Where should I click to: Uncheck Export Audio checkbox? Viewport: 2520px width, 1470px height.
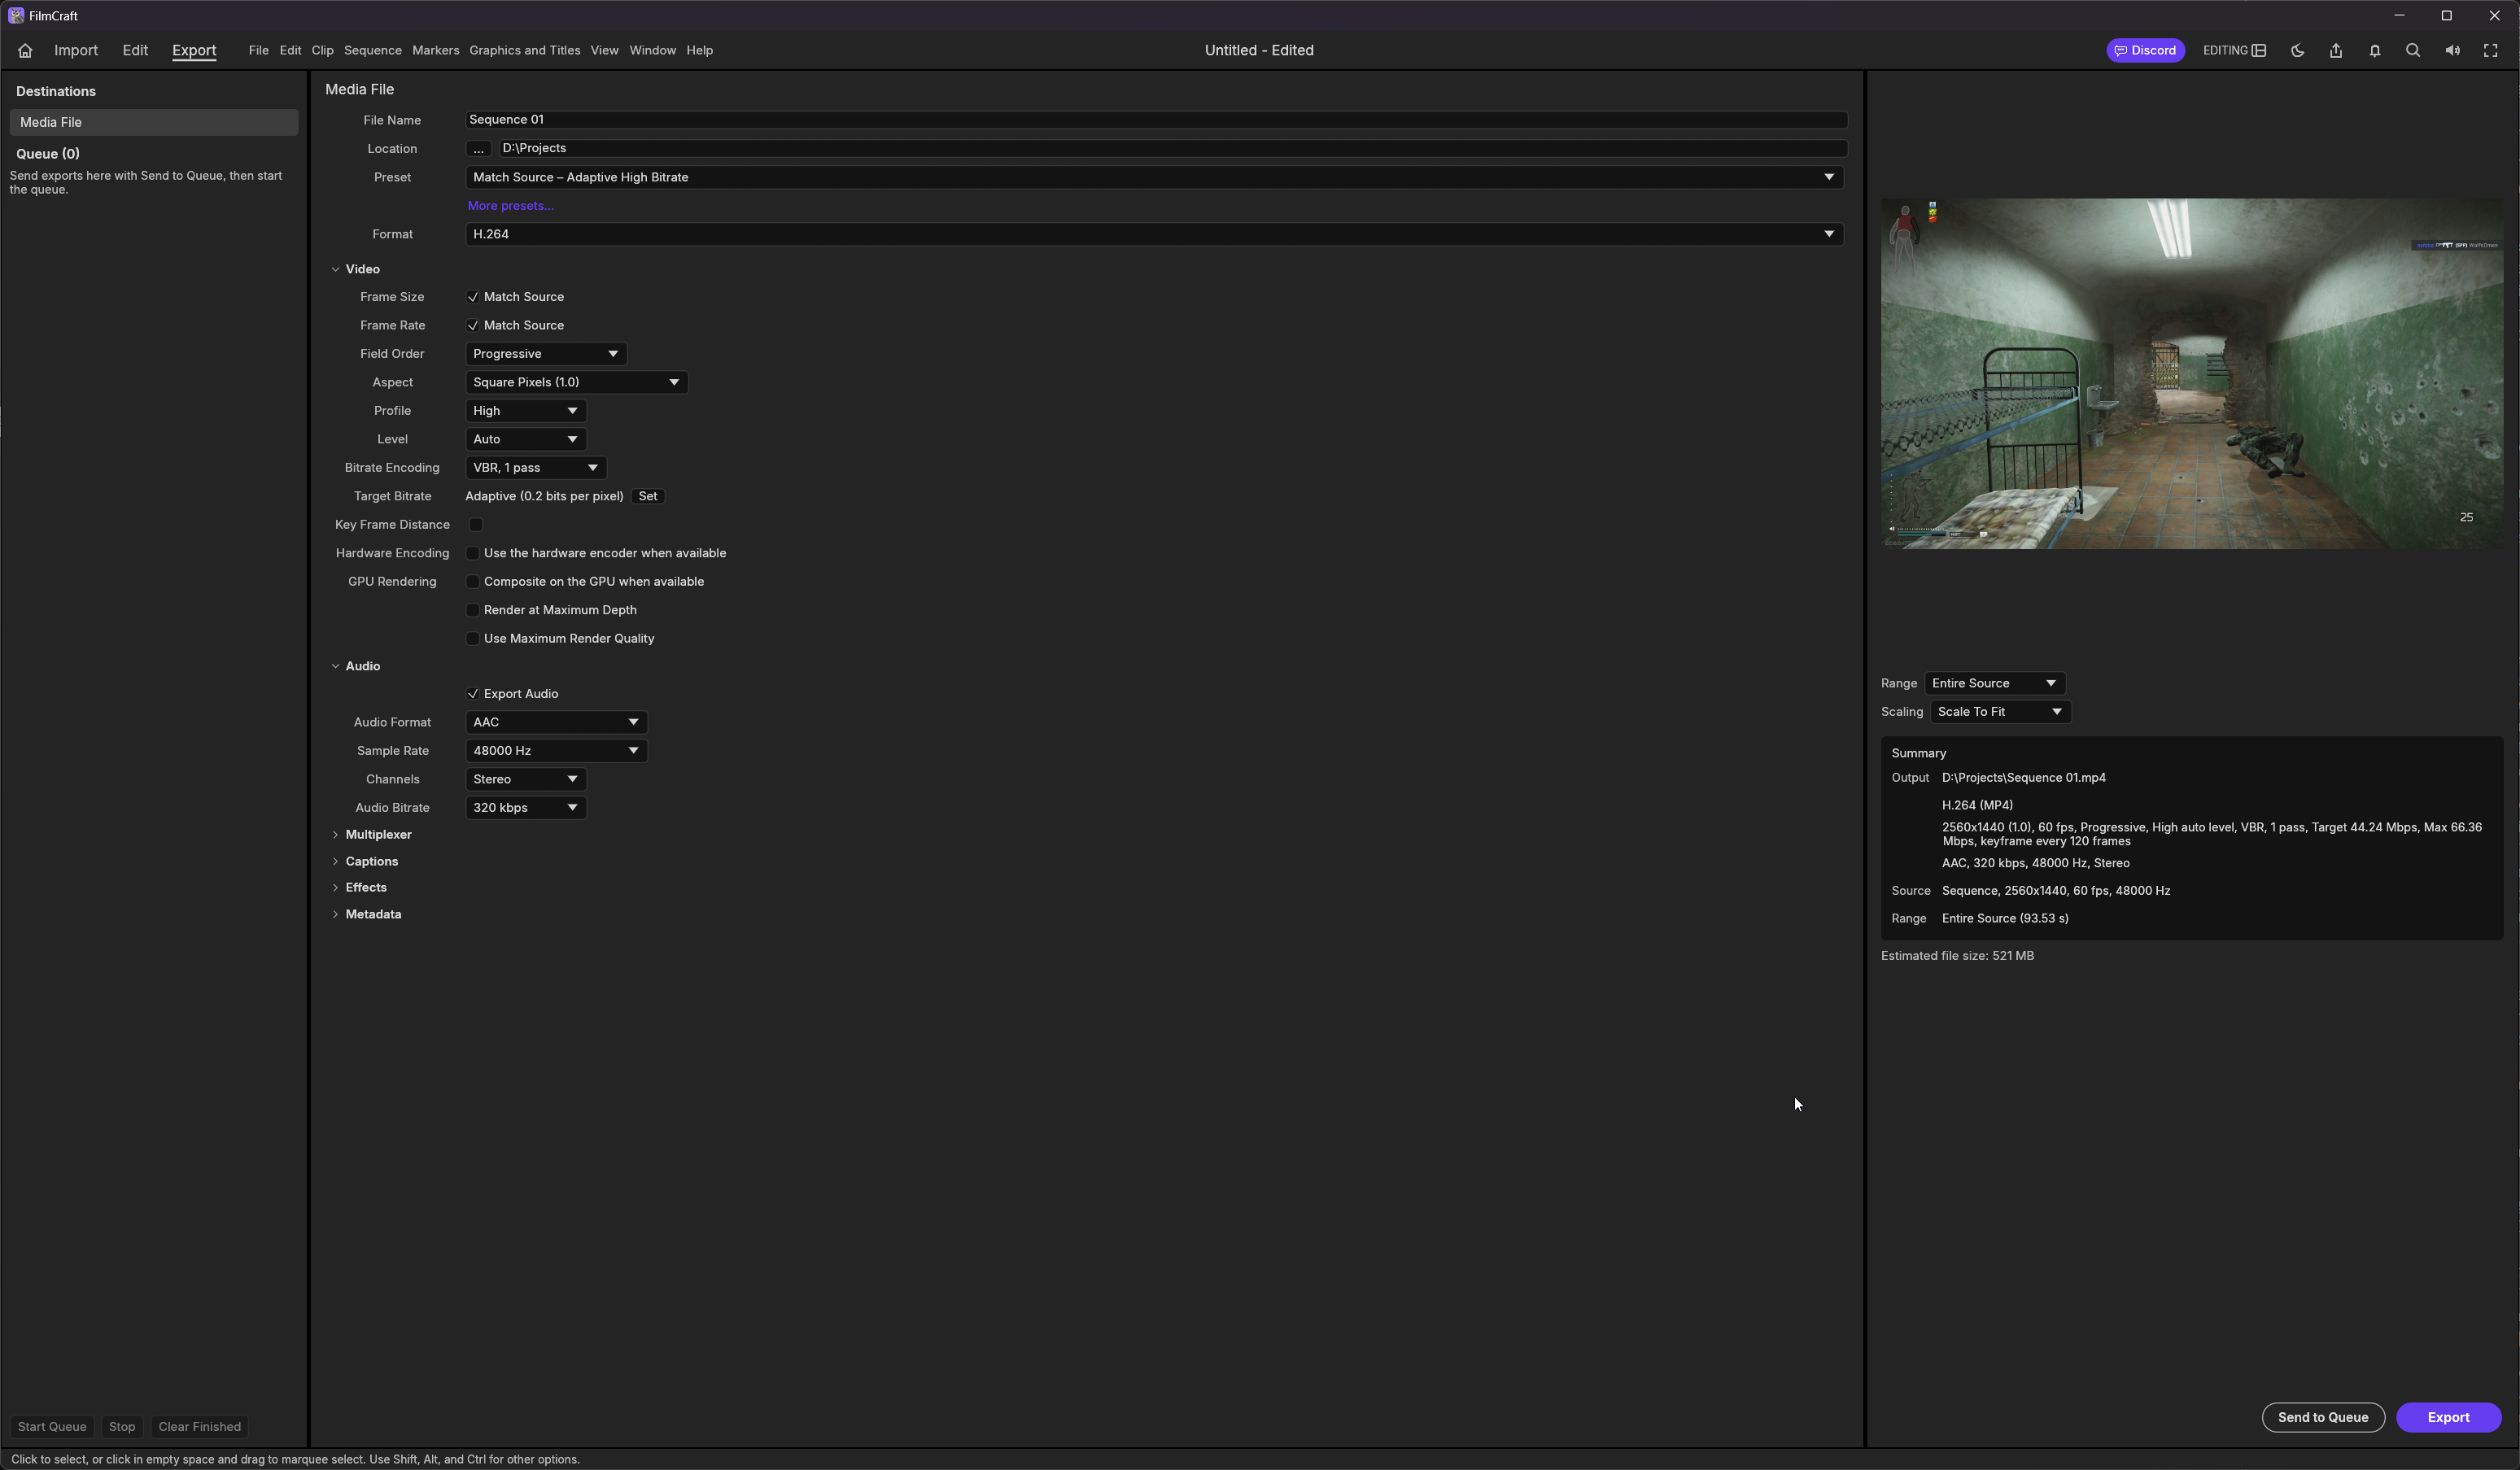pyautogui.click(x=473, y=694)
